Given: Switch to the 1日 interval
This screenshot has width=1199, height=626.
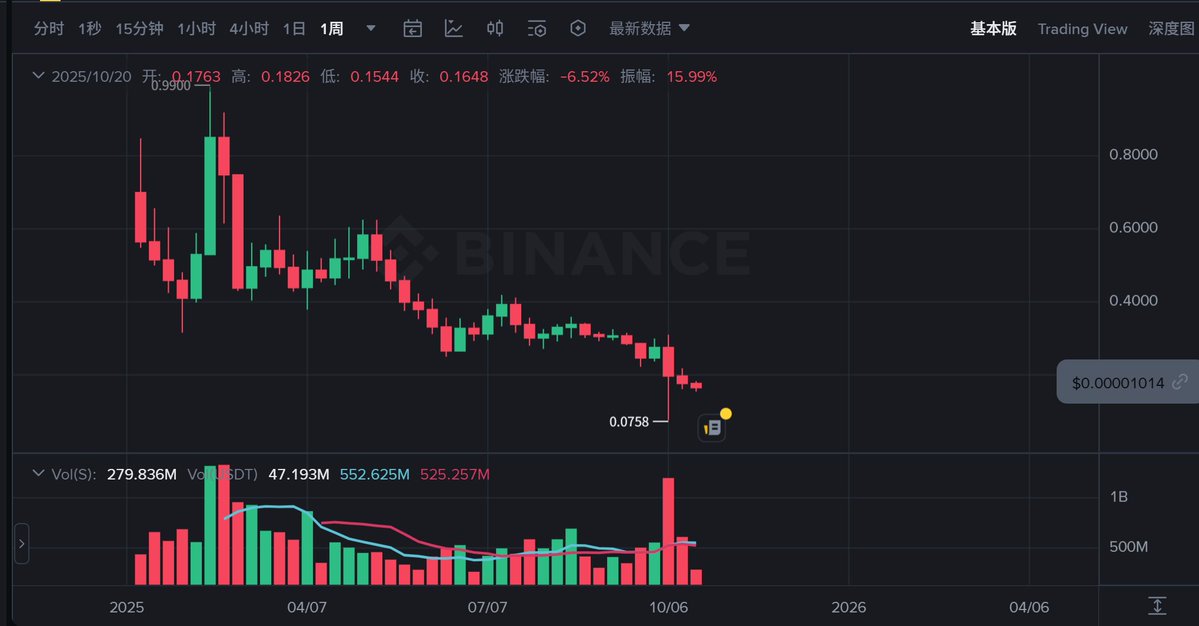Looking at the screenshot, I should (294, 29).
